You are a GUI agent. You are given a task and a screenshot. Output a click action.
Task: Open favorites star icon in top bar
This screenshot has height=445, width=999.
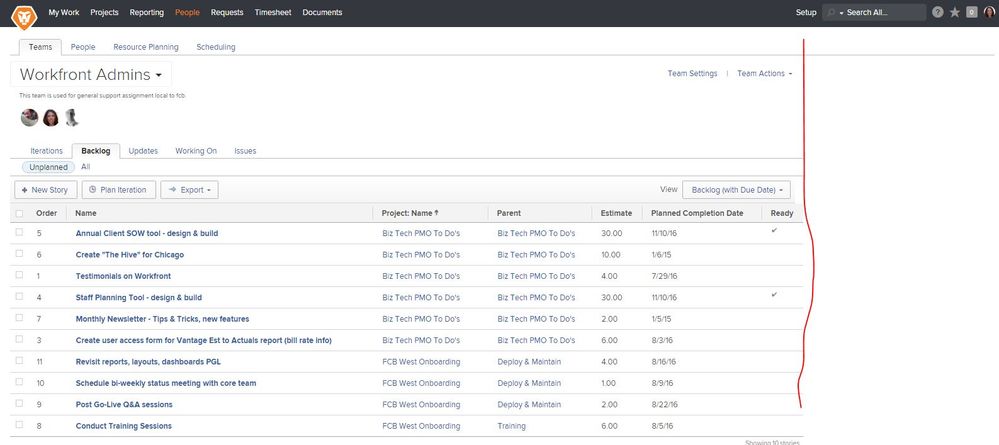tap(954, 12)
